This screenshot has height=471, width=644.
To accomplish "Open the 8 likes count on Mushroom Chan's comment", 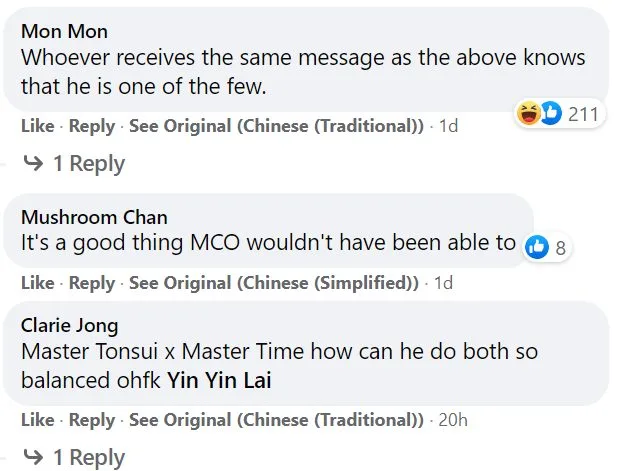I will pos(560,247).
